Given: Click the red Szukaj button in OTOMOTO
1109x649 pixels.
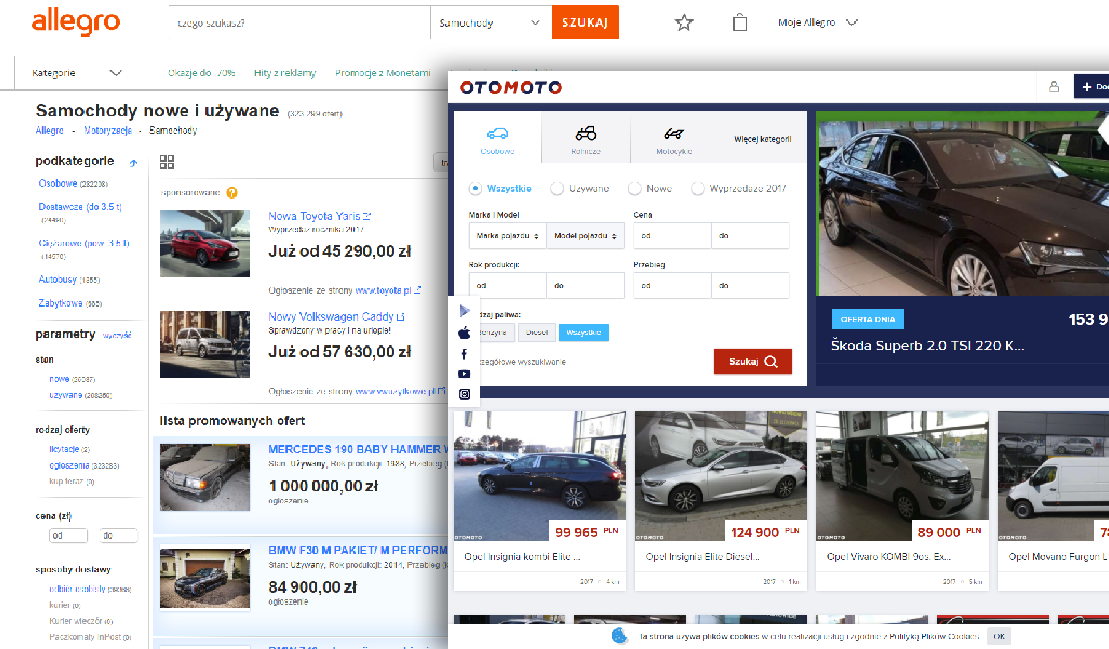Looking at the screenshot, I should pos(753,361).
